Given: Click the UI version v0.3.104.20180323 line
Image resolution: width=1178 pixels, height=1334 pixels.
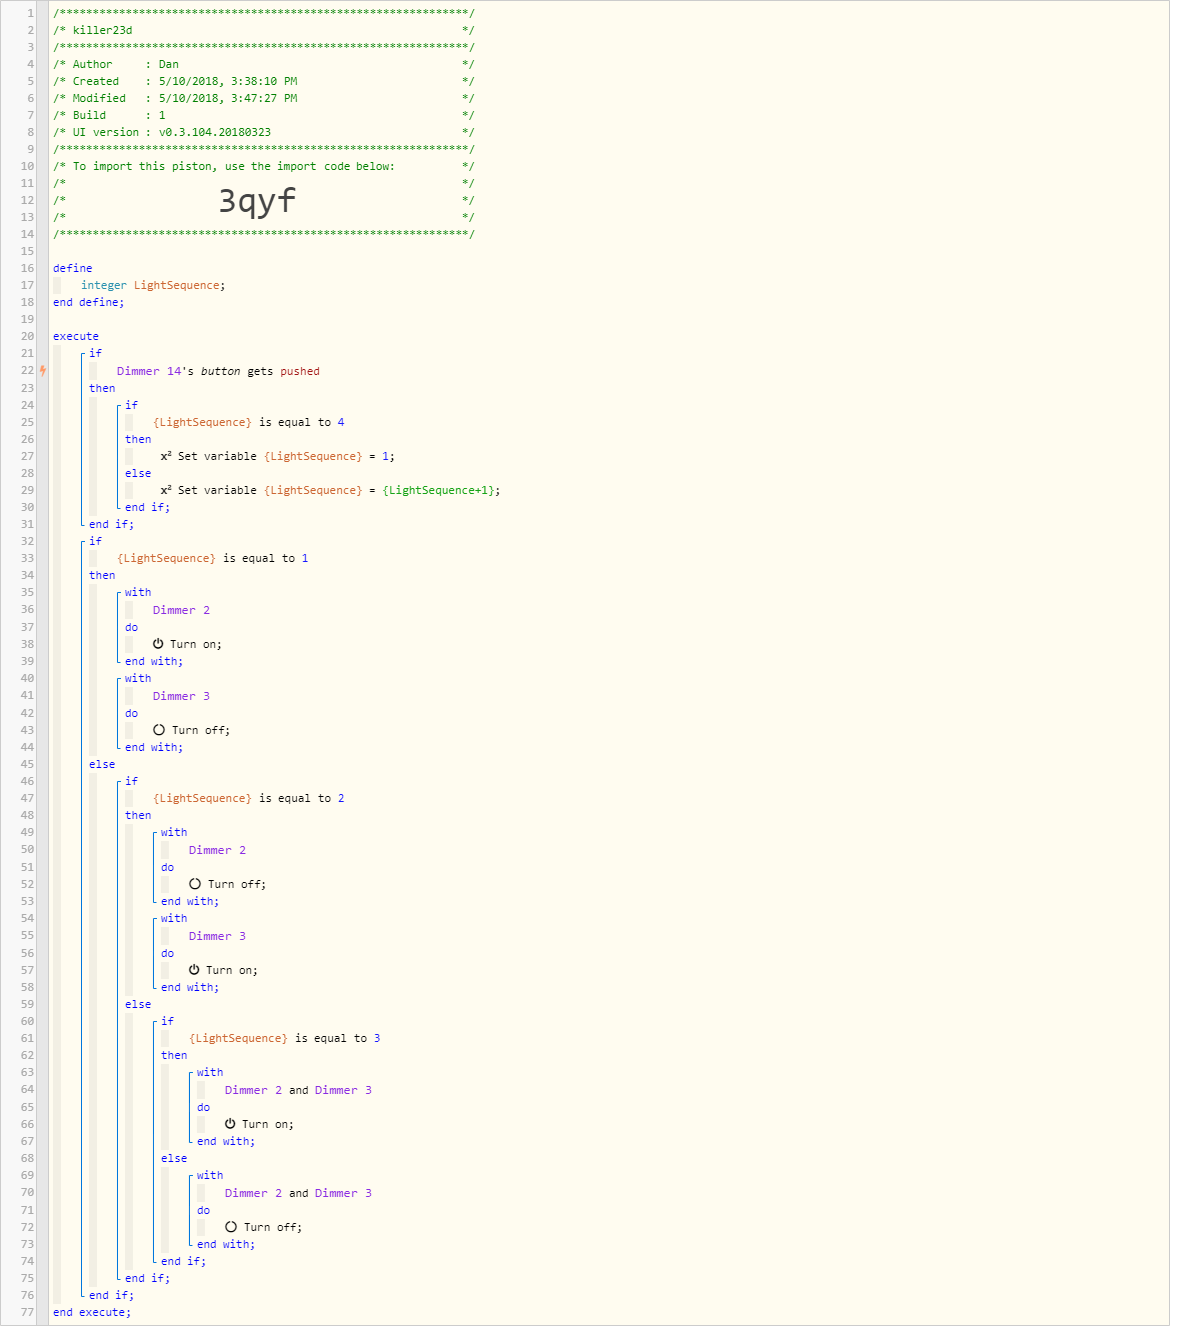Looking at the screenshot, I should (x=264, y=132).
